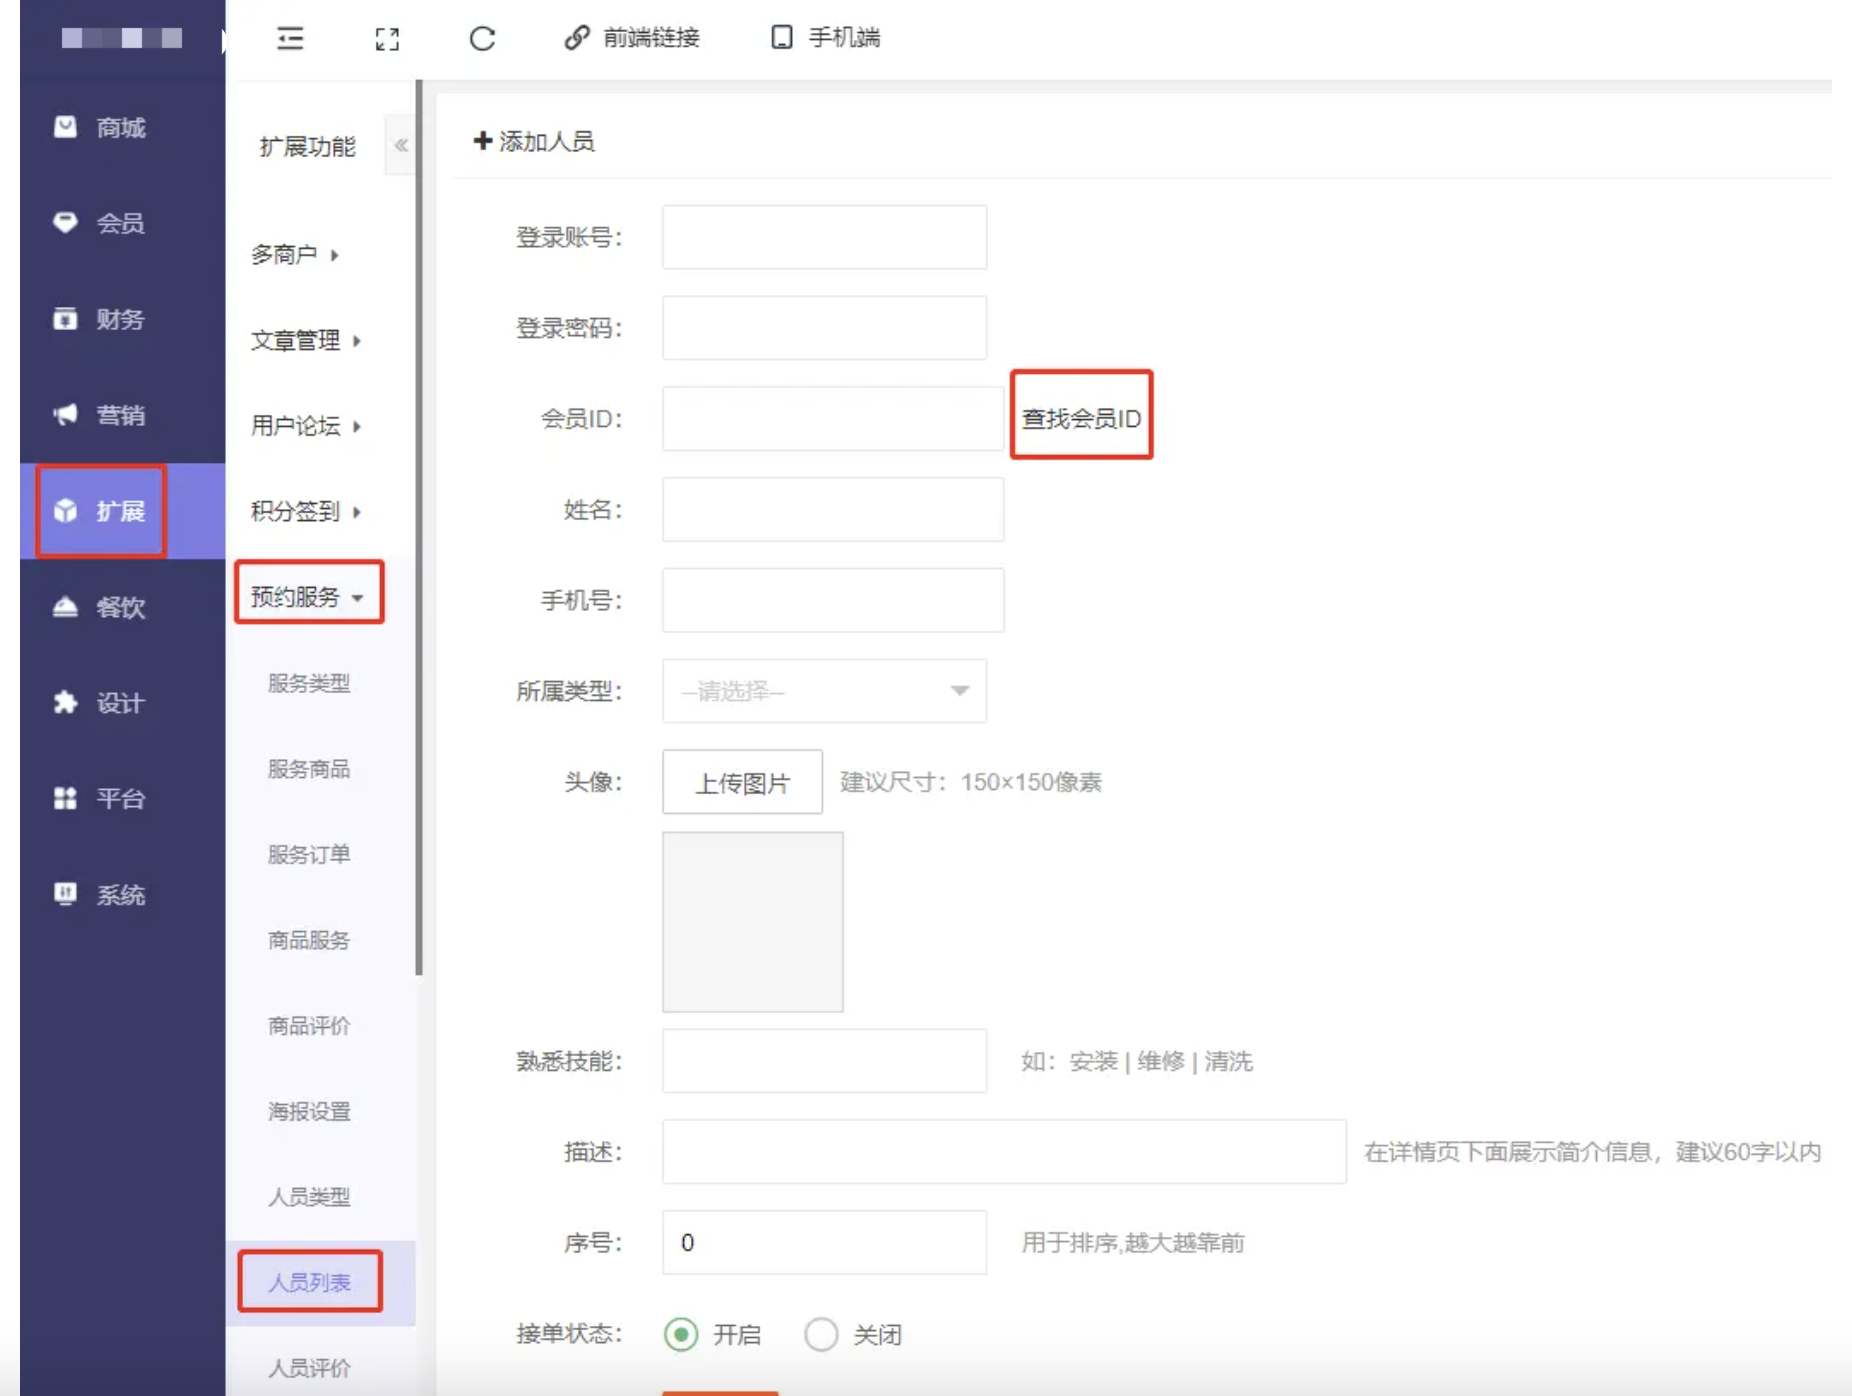
Task: Expand the 多商户 submenu
Action: [x=295, y=255]
